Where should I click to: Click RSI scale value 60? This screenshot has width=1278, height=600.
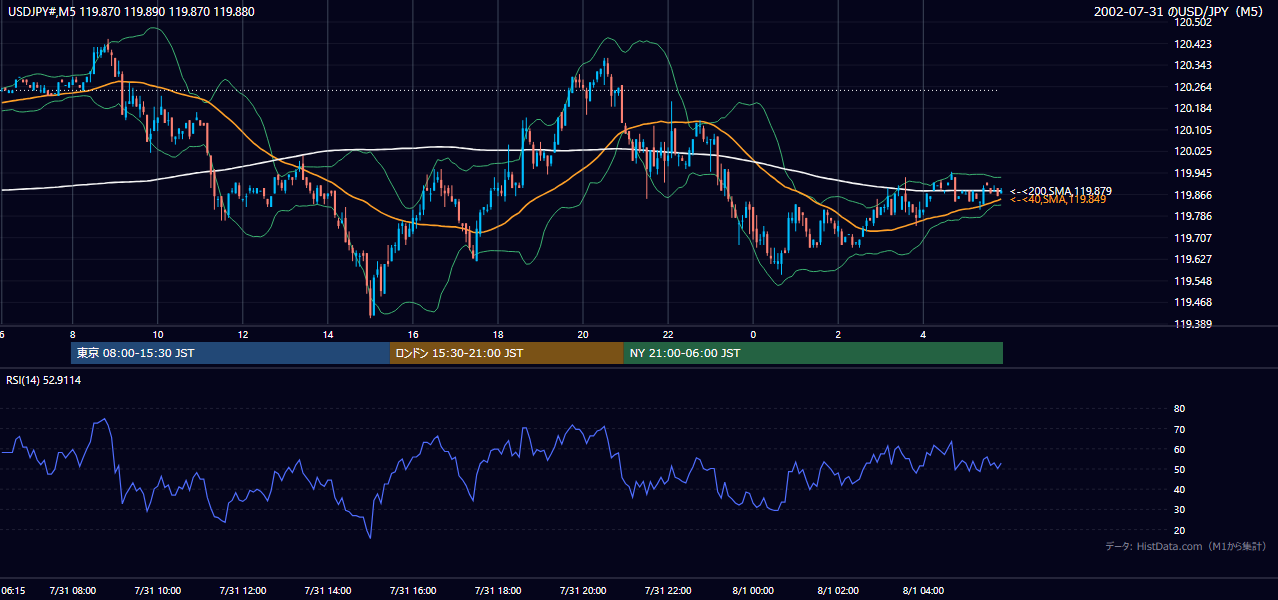point(1179,449)
